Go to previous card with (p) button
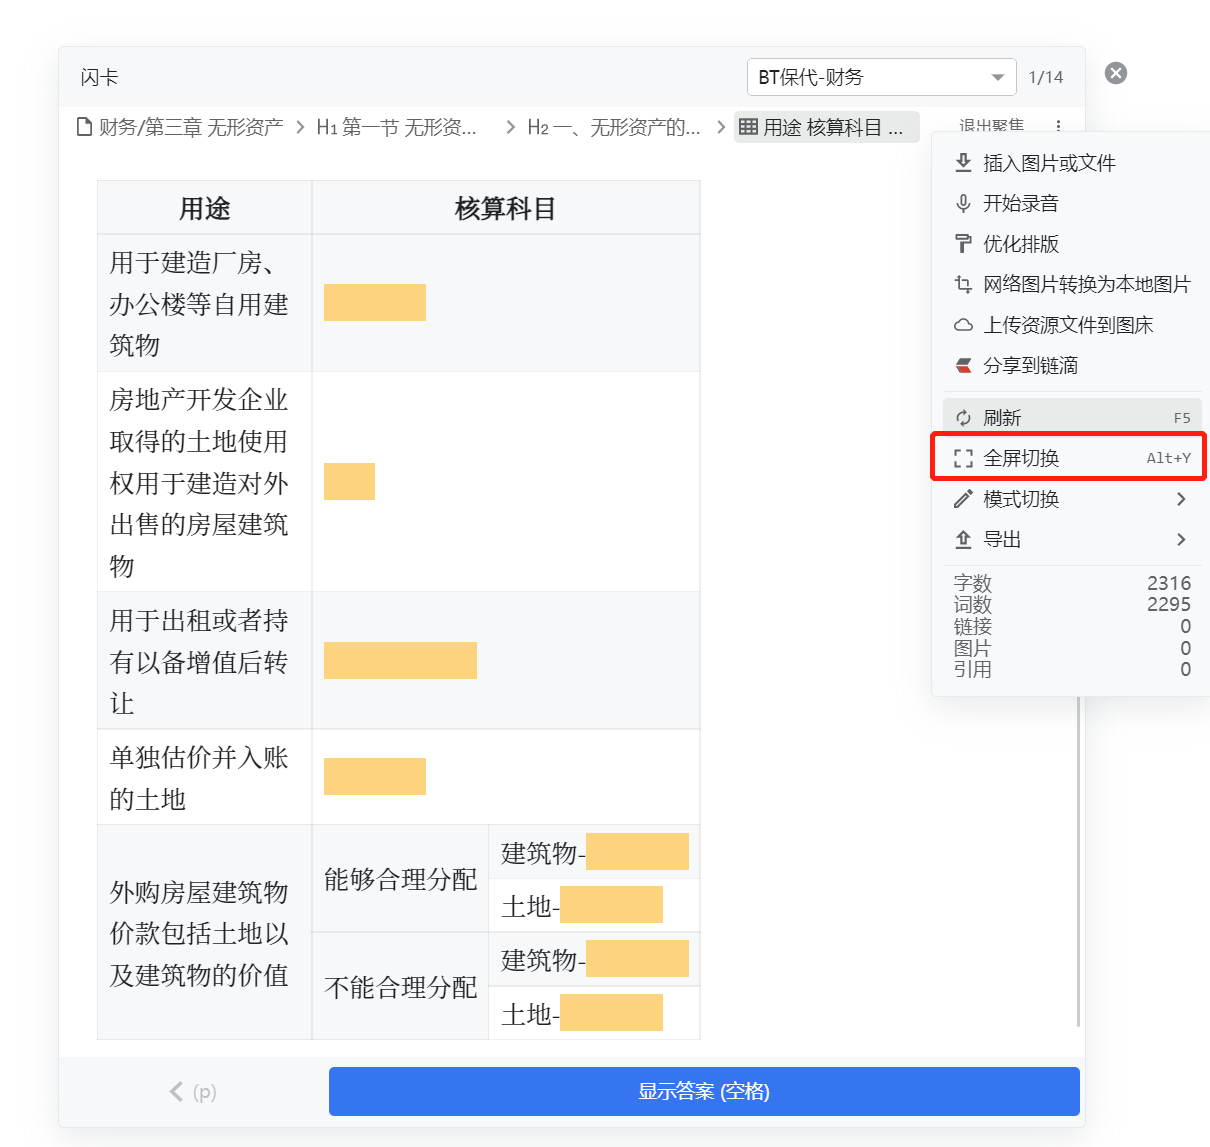Image resolution: width=1210 pixels, height=1147 pixels. click(193, 1091)
